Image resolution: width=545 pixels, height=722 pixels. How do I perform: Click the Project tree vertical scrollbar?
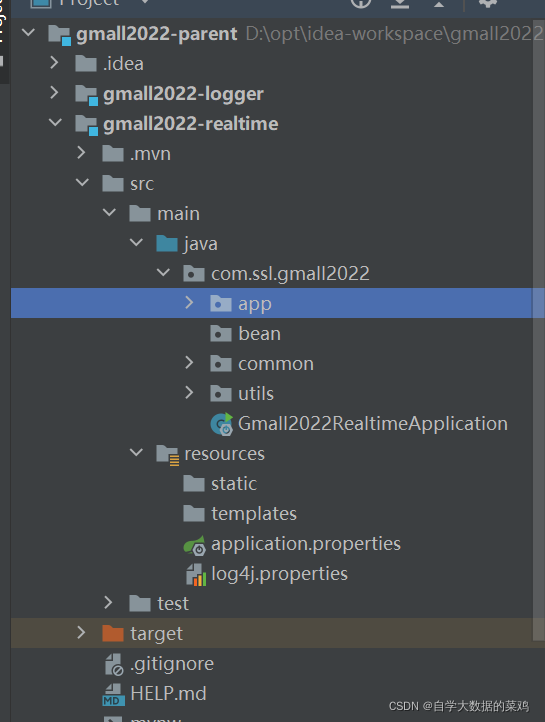539,330
